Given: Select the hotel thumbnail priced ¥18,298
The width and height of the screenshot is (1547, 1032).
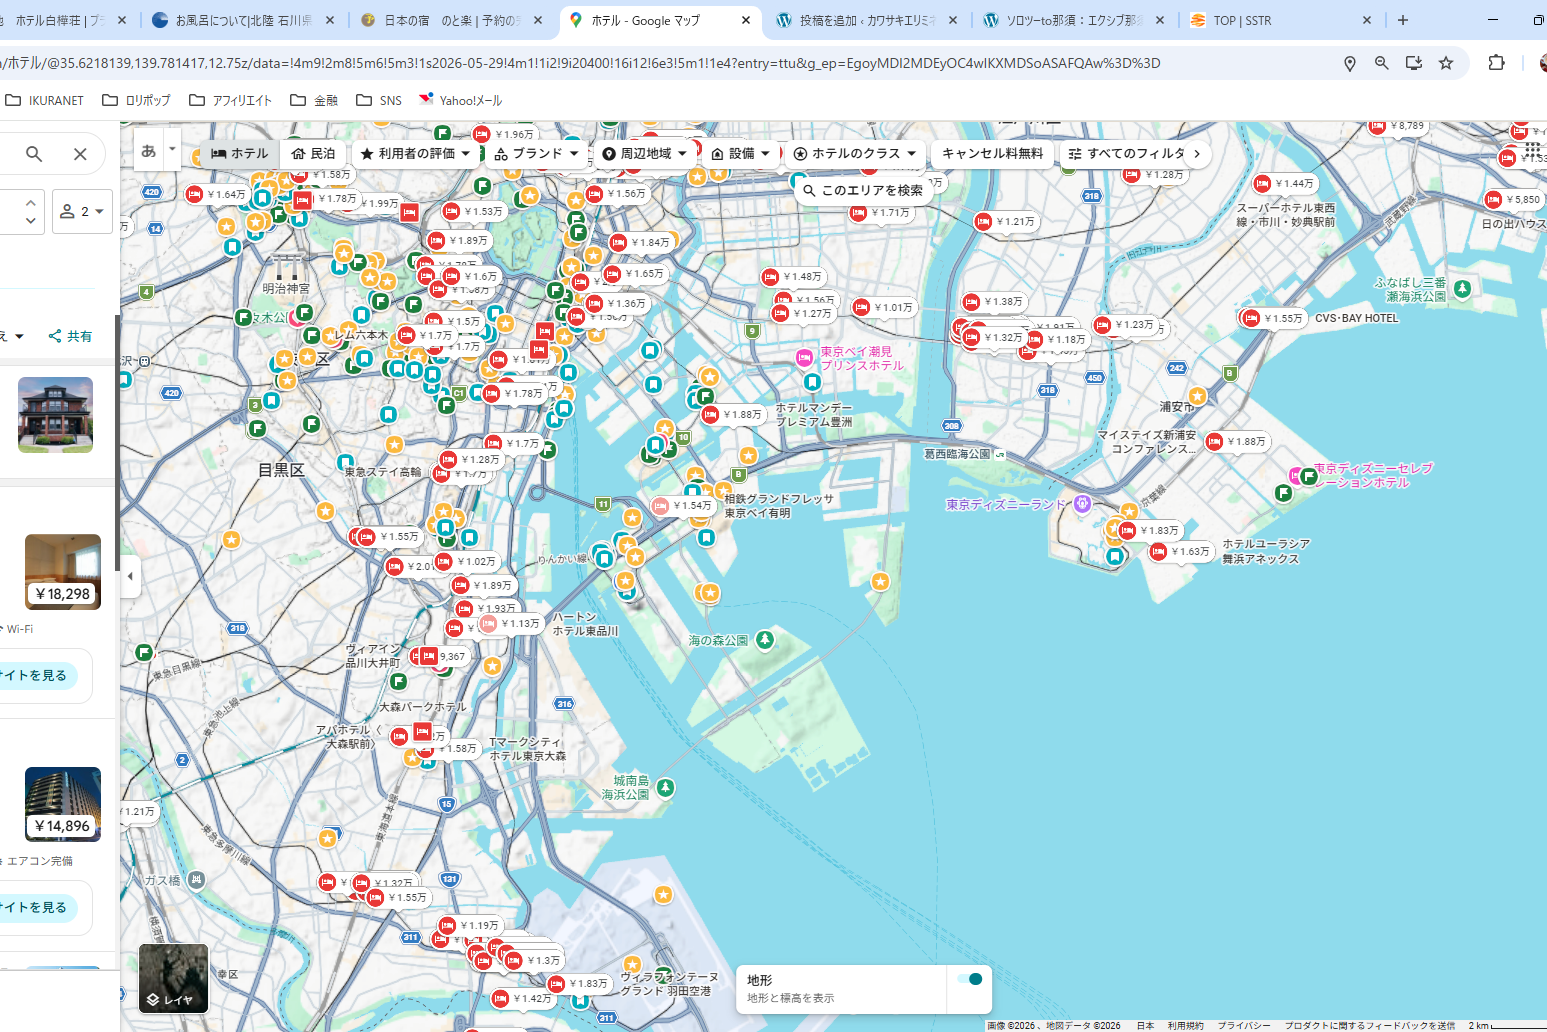Looking at the screenshot, I should 63,571.
